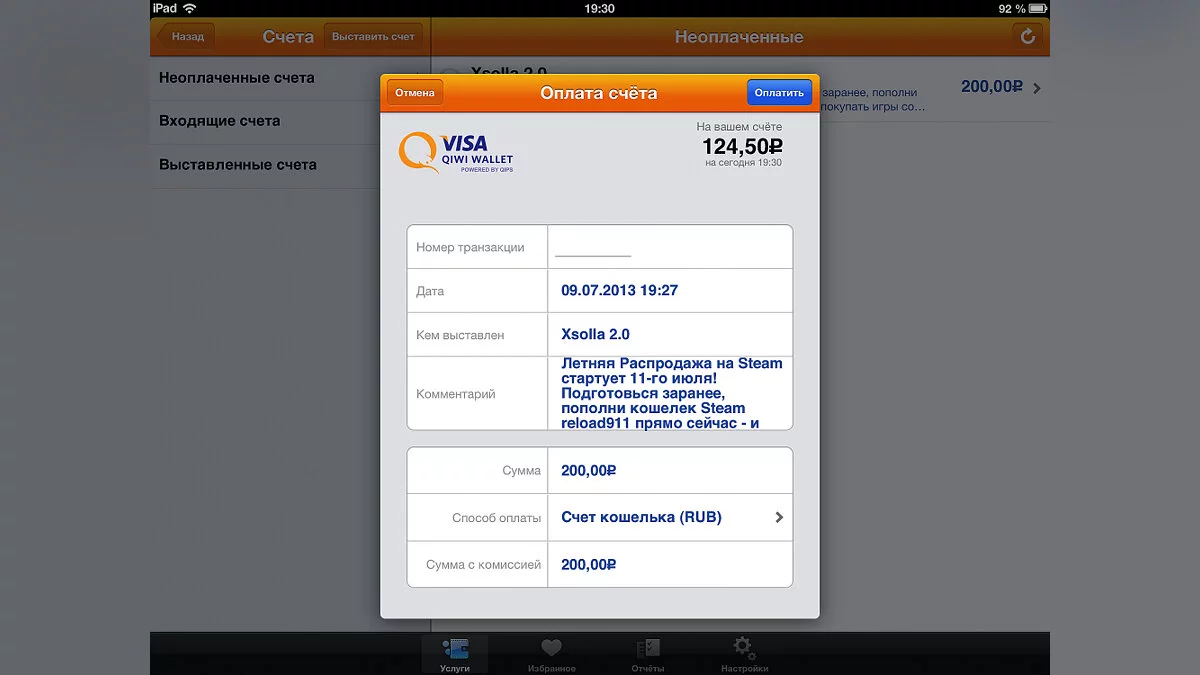Open Способ оплаты selector chevron
The image size is (1200, 675).
[779, 518]
